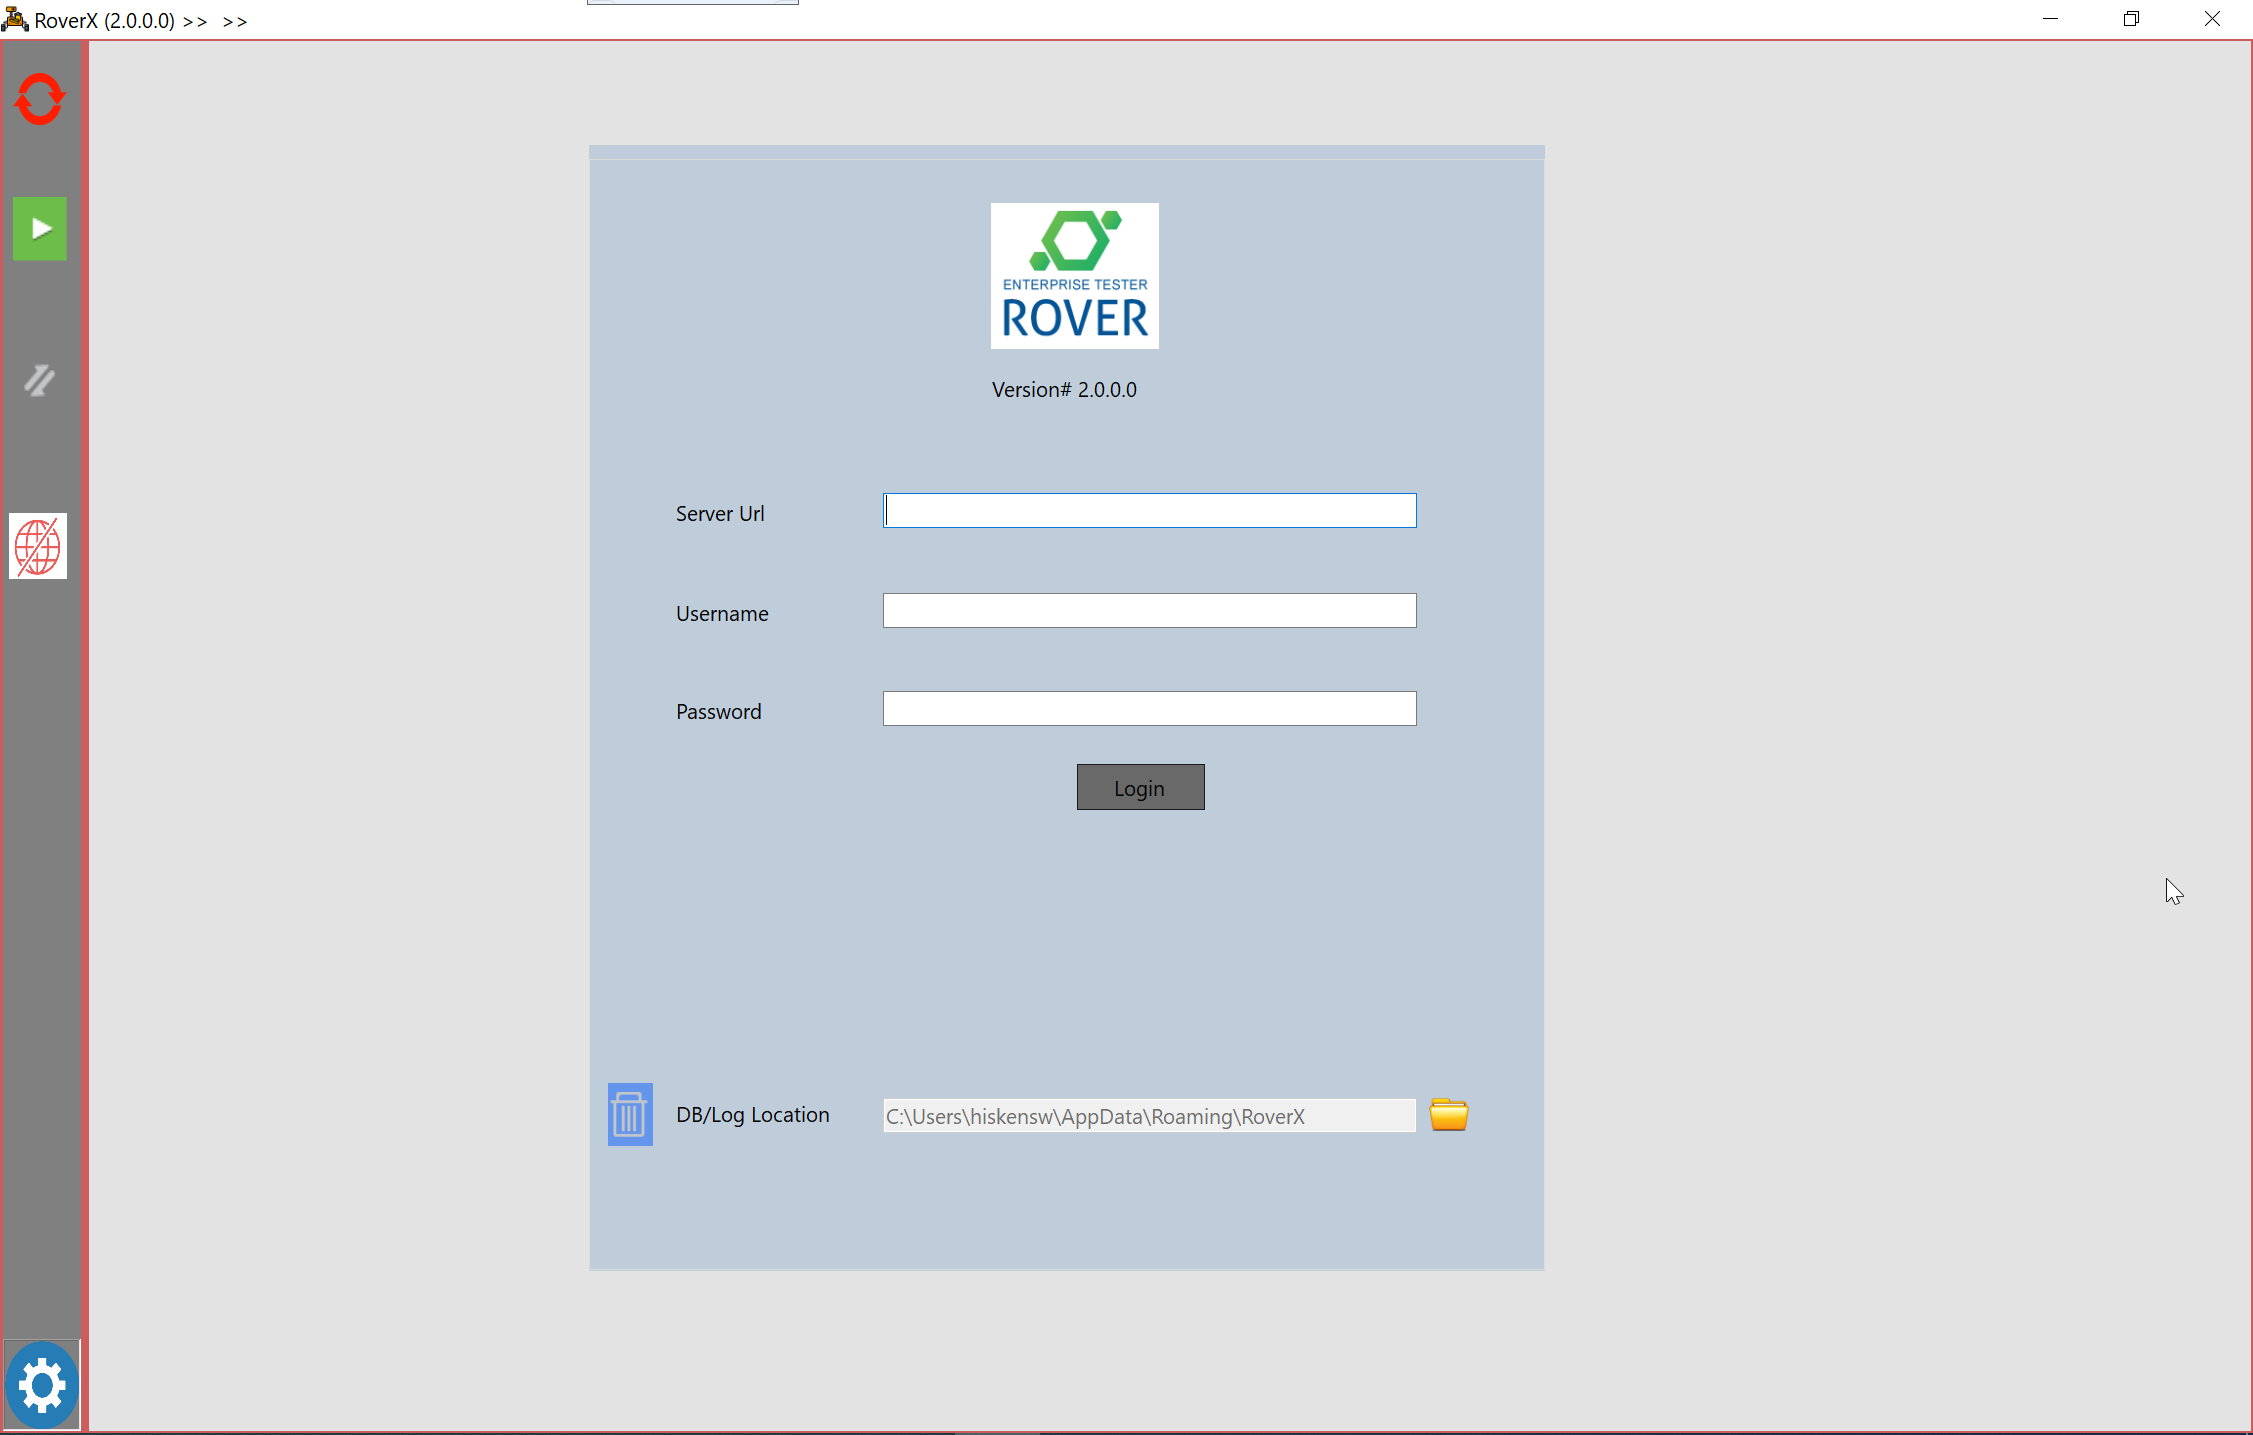2253x1435 pixels.
Task: Click the DB/Log Location label
Action: click(x=752, y=1115)
